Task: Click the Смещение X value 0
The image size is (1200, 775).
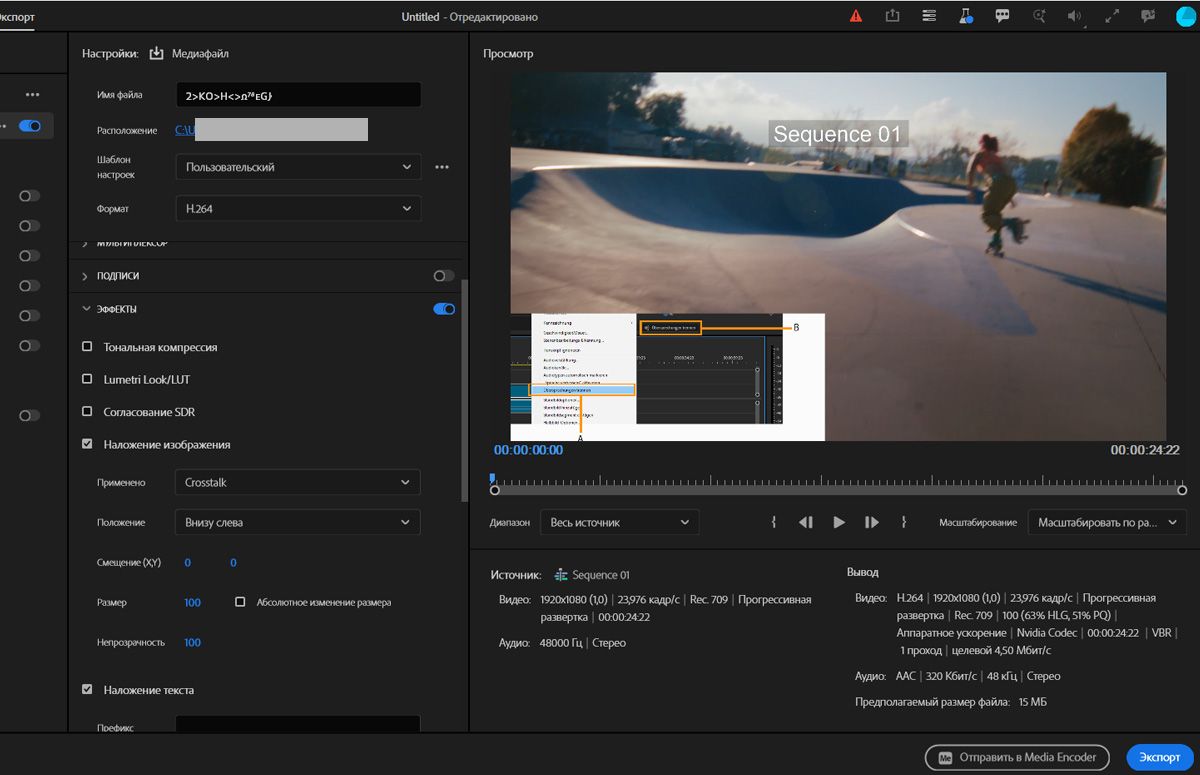Action: [187, 562]
